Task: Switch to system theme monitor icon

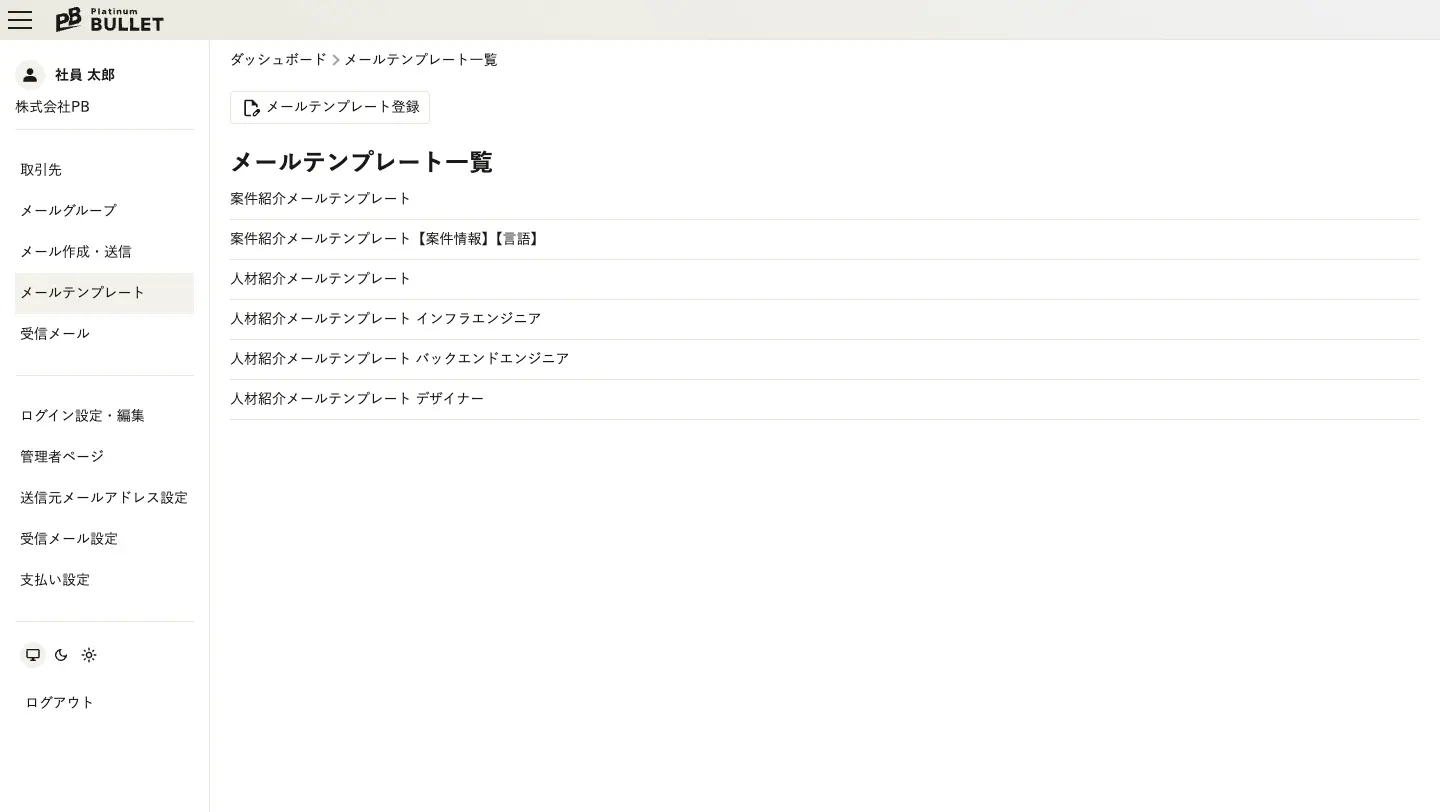Action: click(33, 655)
